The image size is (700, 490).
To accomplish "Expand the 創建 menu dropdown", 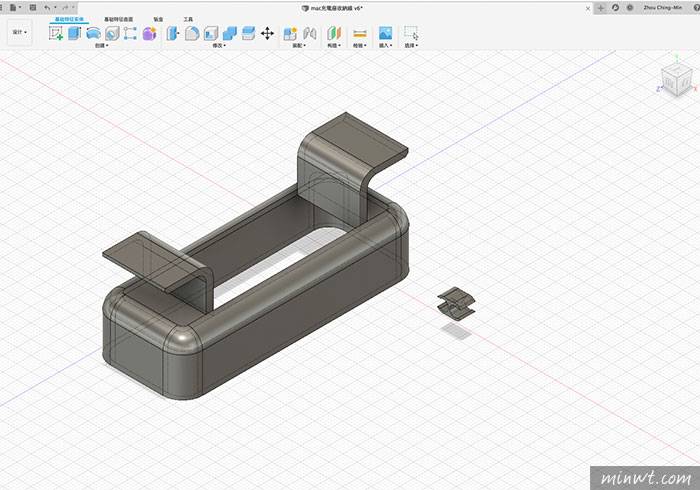I will click(x=101, y=45).
